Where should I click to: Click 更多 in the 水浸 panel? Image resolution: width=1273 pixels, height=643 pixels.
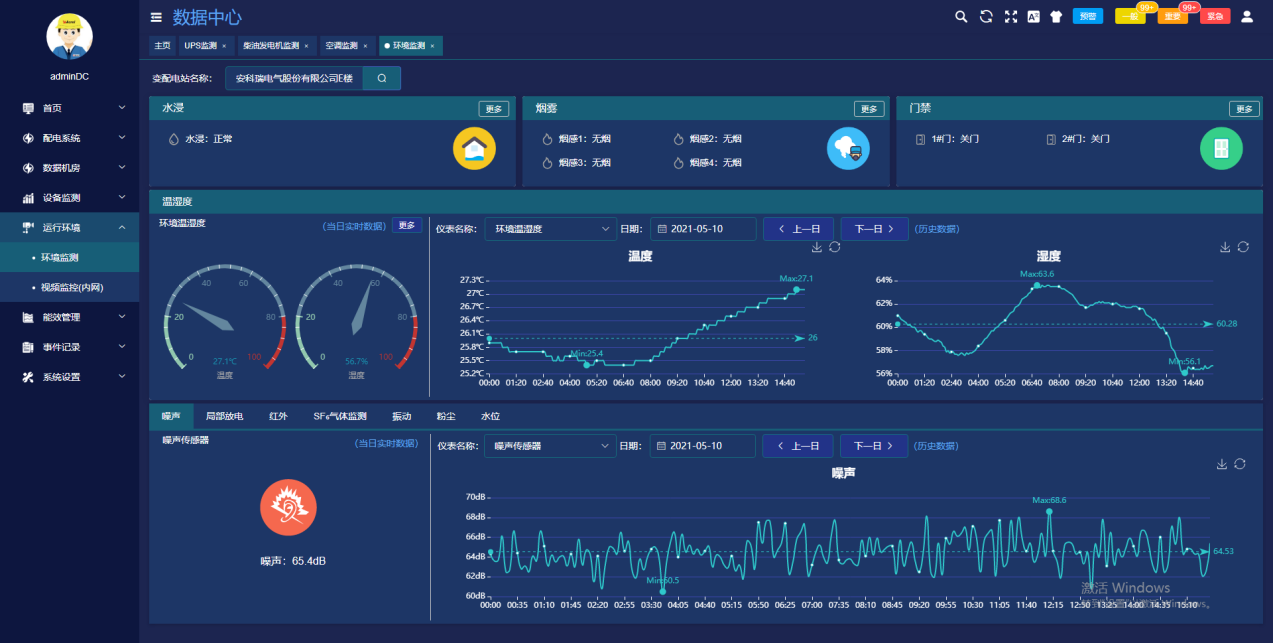coord(493,109)
